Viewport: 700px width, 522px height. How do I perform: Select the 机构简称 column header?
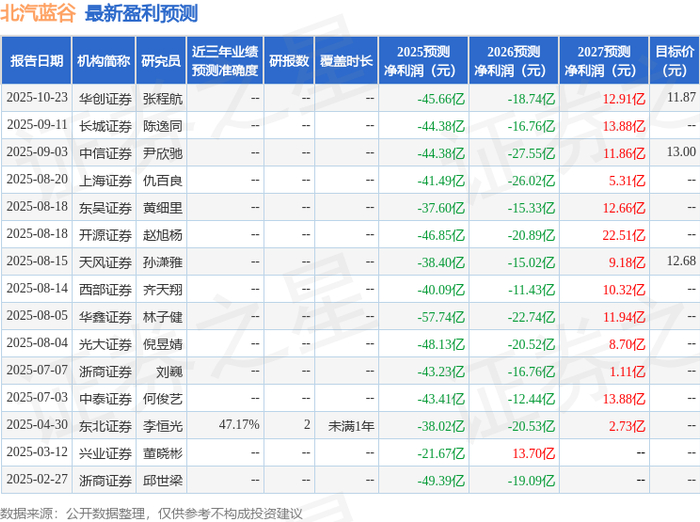pyautogui.click(x=104, y=61)
